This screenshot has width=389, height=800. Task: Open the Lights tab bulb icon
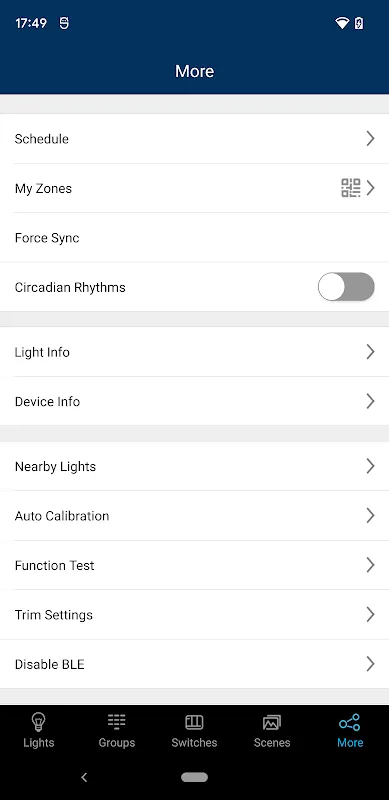click(38, 722)
